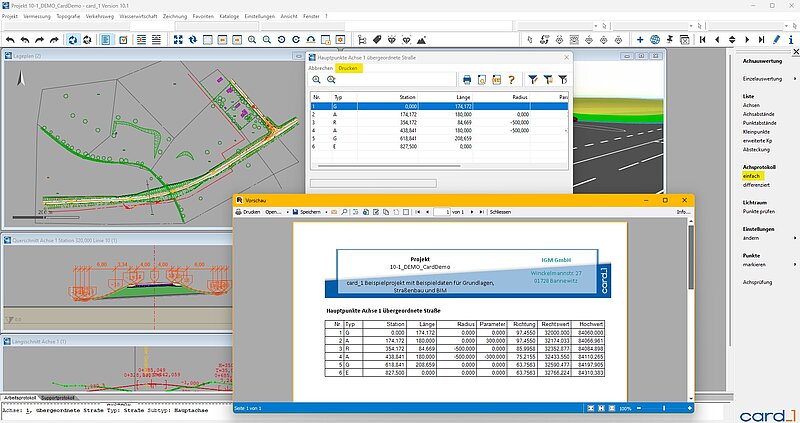This screenshot has width=800, height=423.
Task: Open the Vermessung menu
Action: (x=37, y=16)
